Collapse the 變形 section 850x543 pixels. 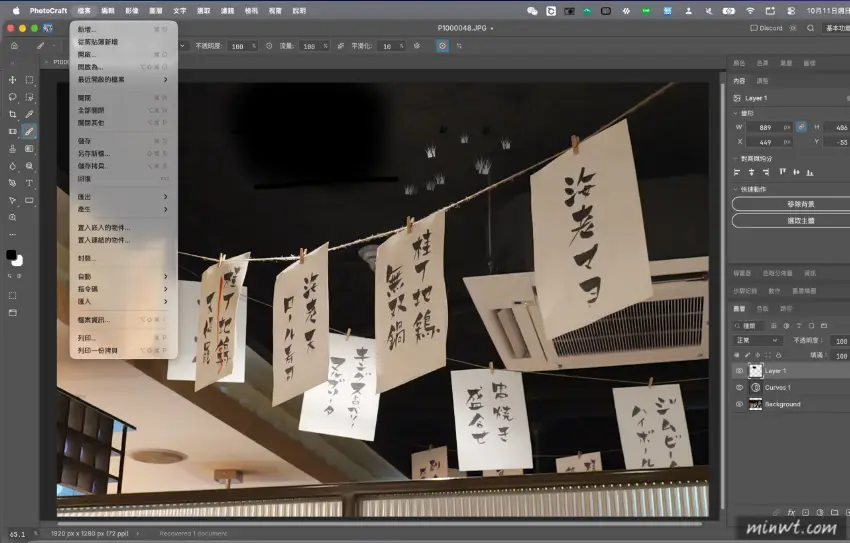(736, 113)
